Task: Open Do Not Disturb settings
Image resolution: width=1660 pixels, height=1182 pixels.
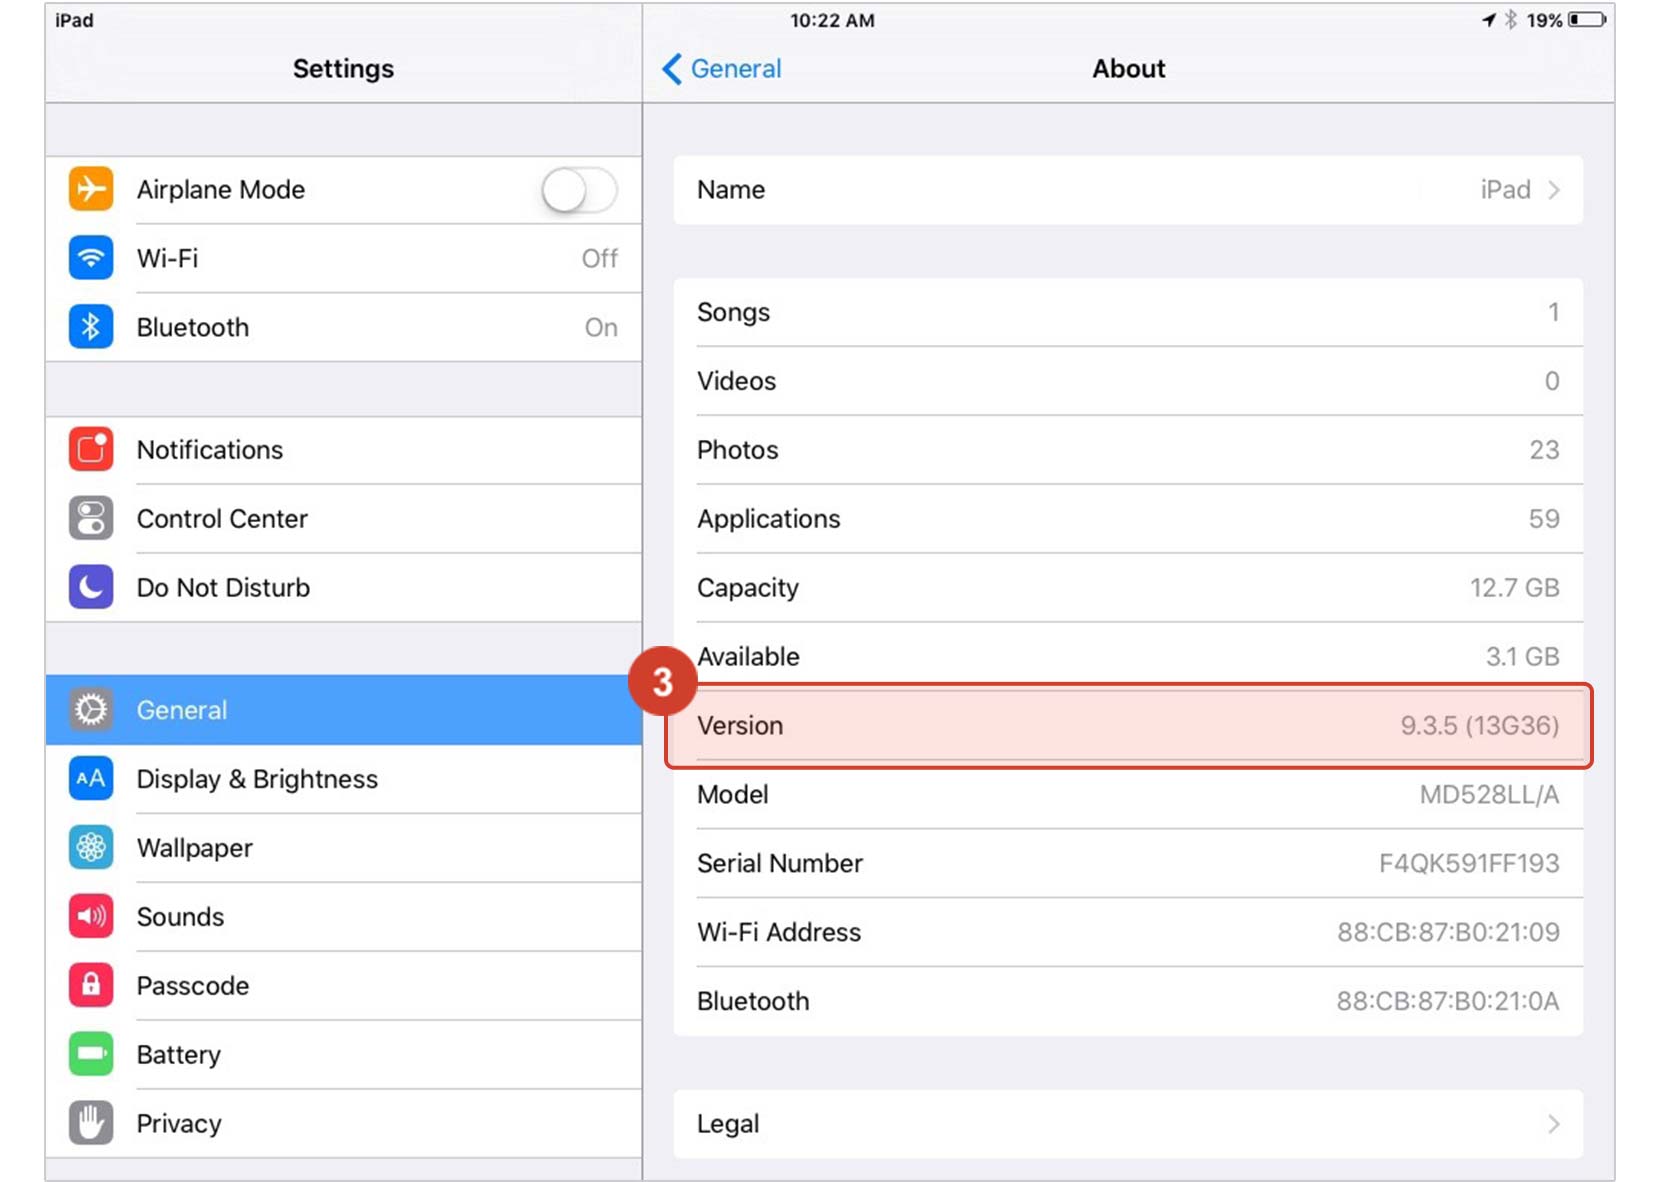Action: (344, 587)
